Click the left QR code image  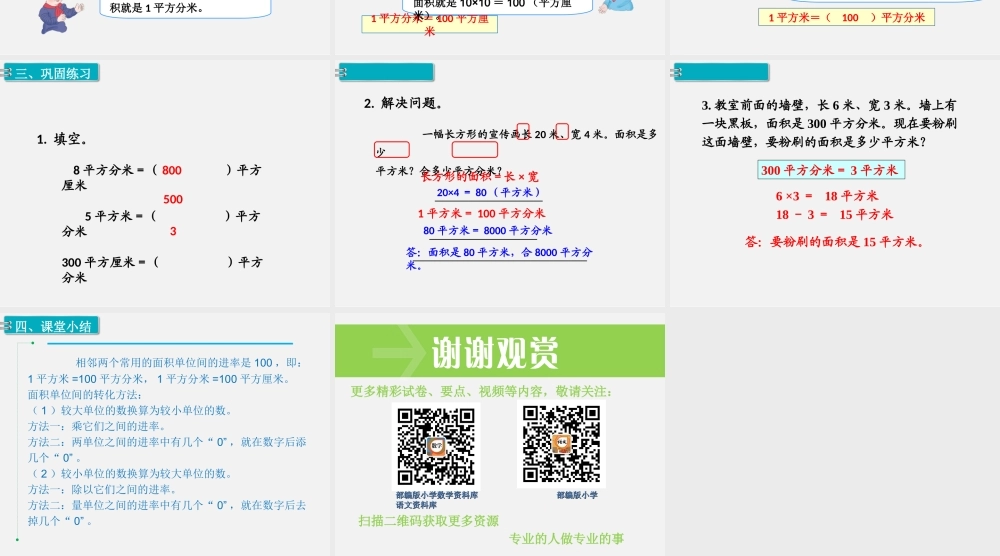pyautogui.click(x=436, y=445)
